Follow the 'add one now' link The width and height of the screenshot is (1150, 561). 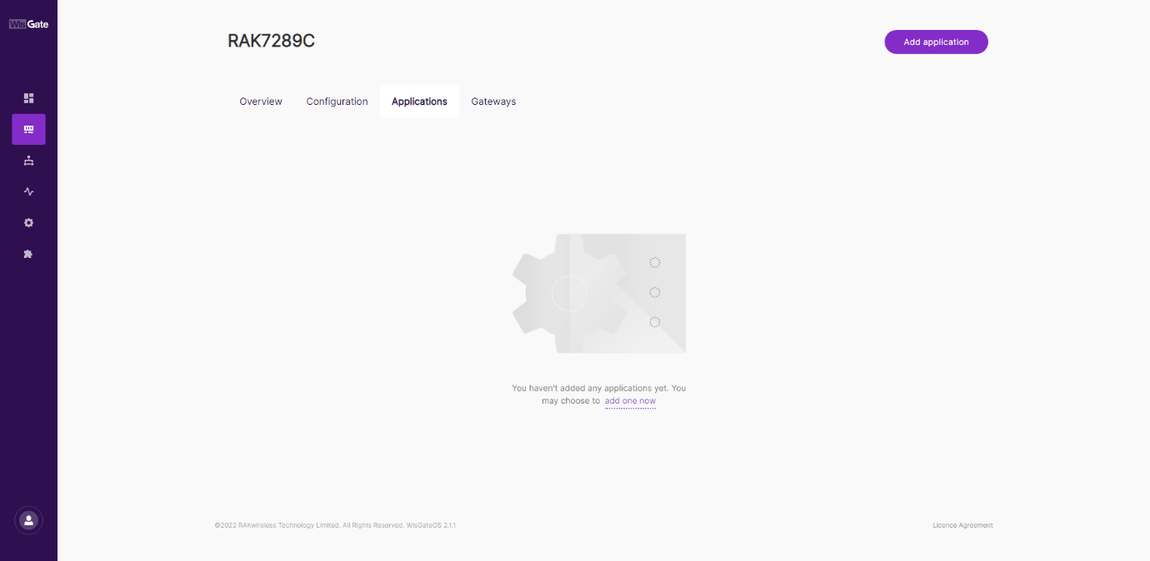(630, 401)
